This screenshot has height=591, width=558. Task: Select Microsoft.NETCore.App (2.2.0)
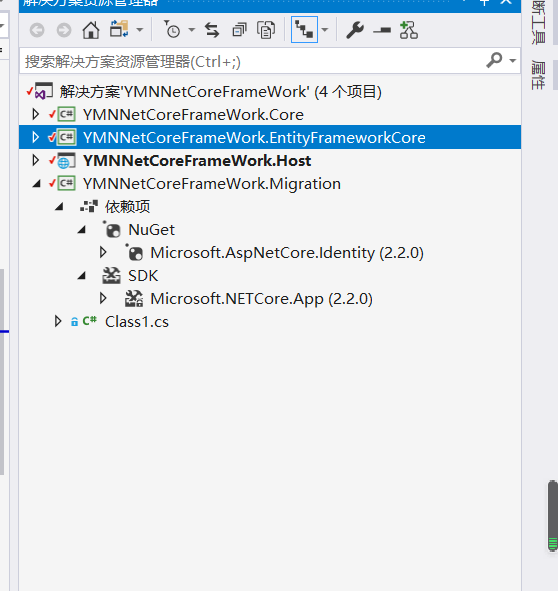[261, 299]
